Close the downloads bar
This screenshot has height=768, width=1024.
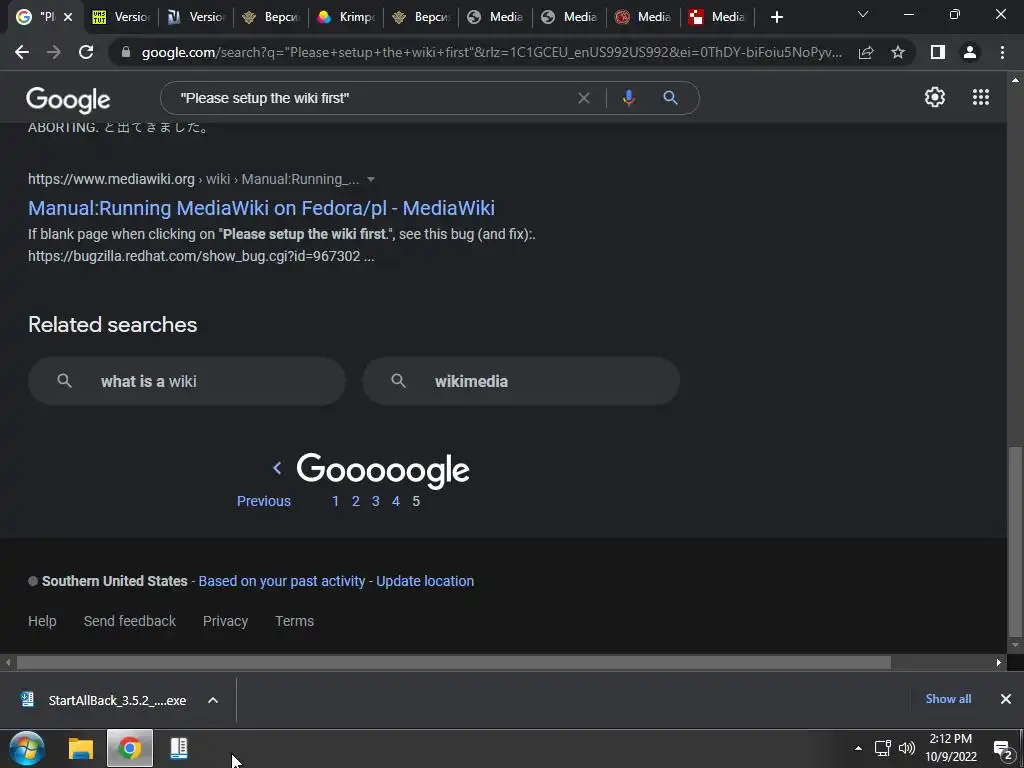[x=1006, y=699]
